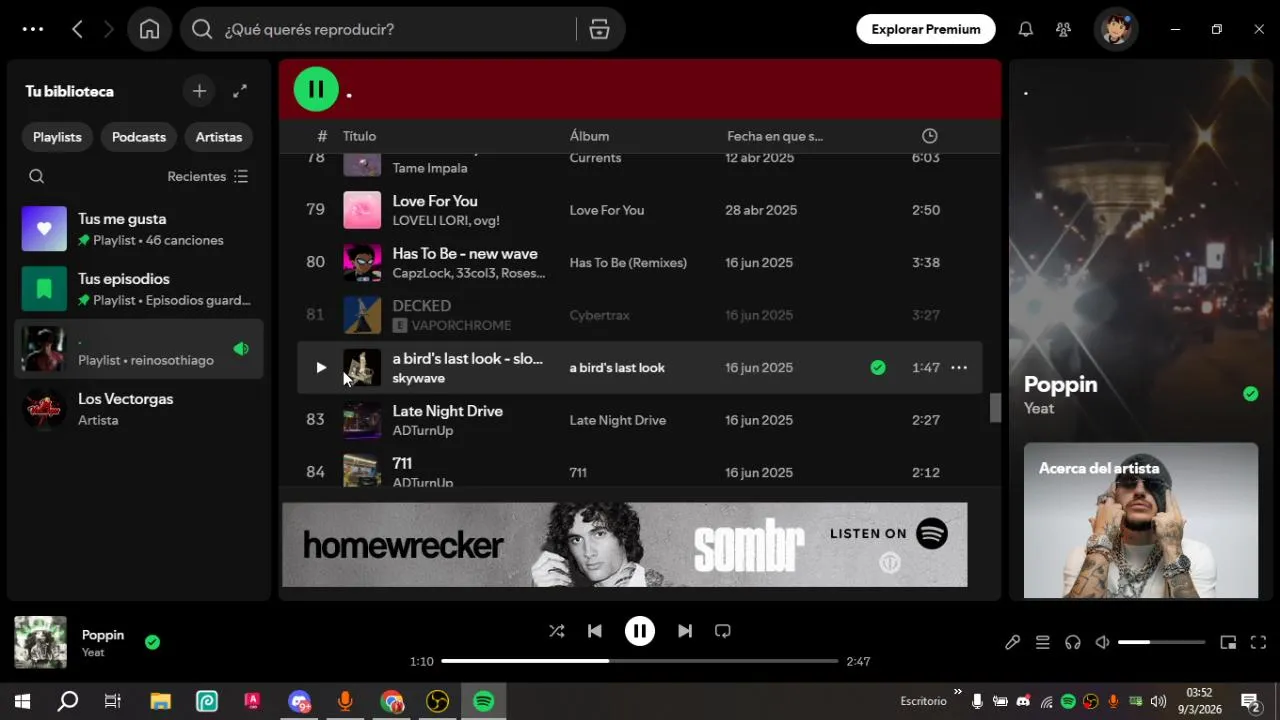This screenshot has height=720, width=1280.
Task: Pause playback in the bottom player
Action: click(640, 631)
